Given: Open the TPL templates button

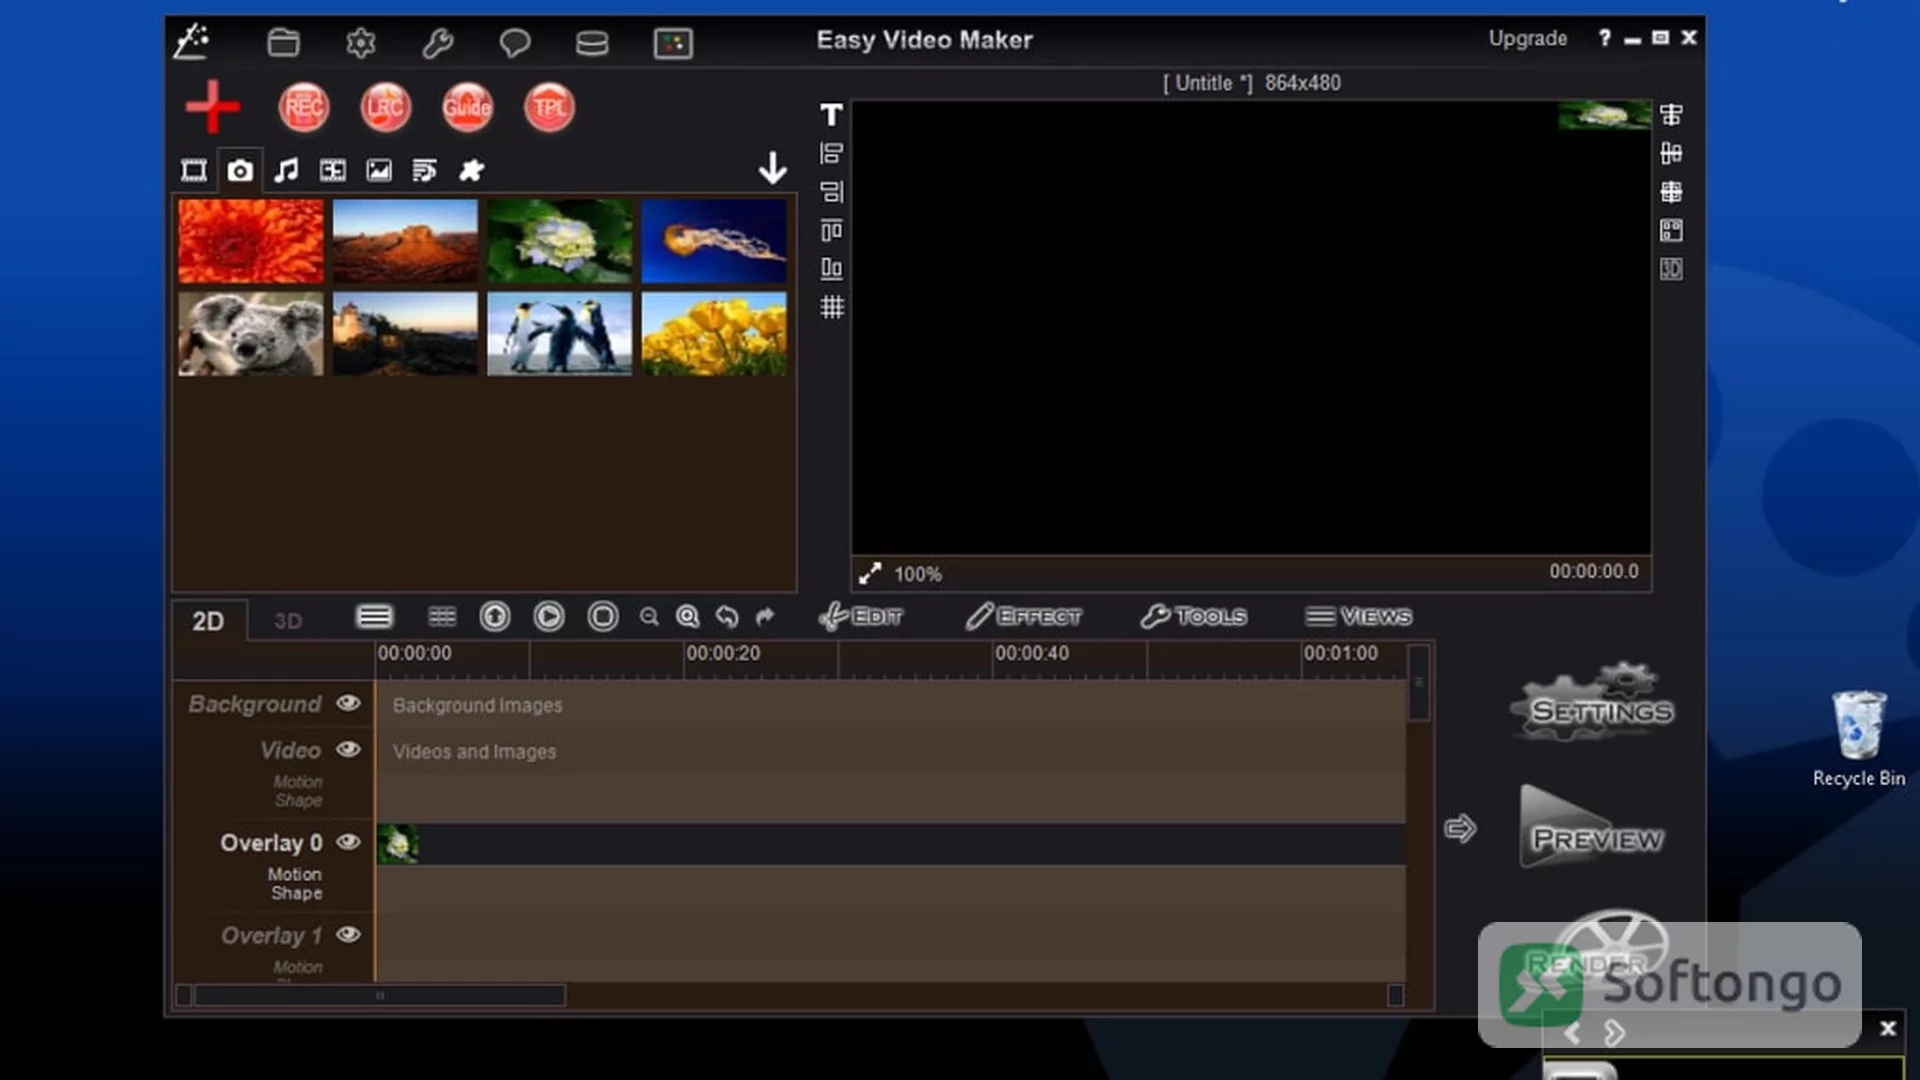Looking at the screenshot, I should click(x=549, y=107).
